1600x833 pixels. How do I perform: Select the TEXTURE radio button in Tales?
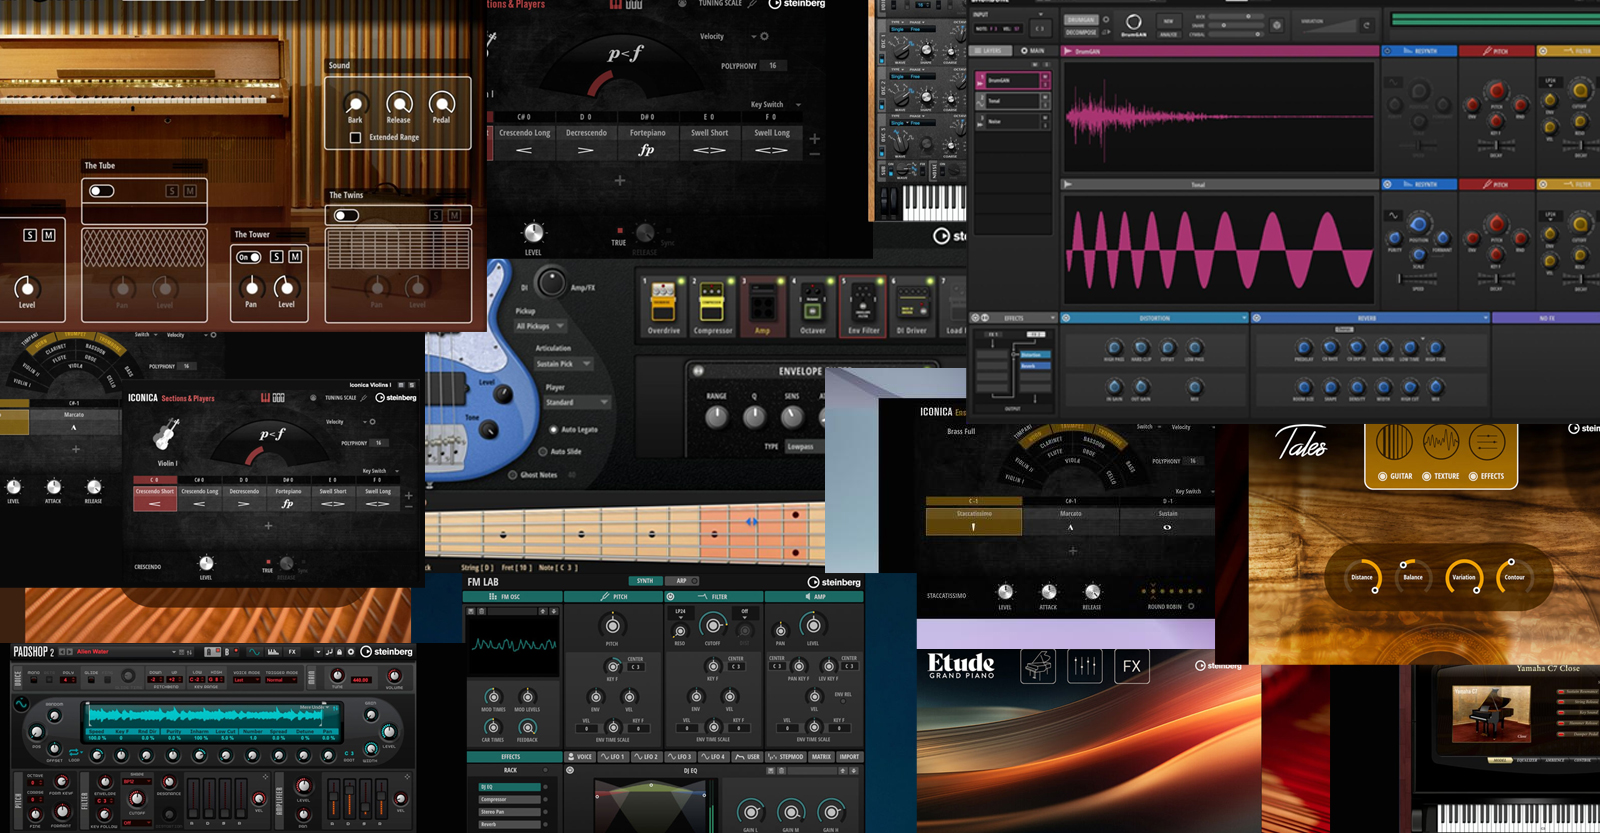[1427, 477]
